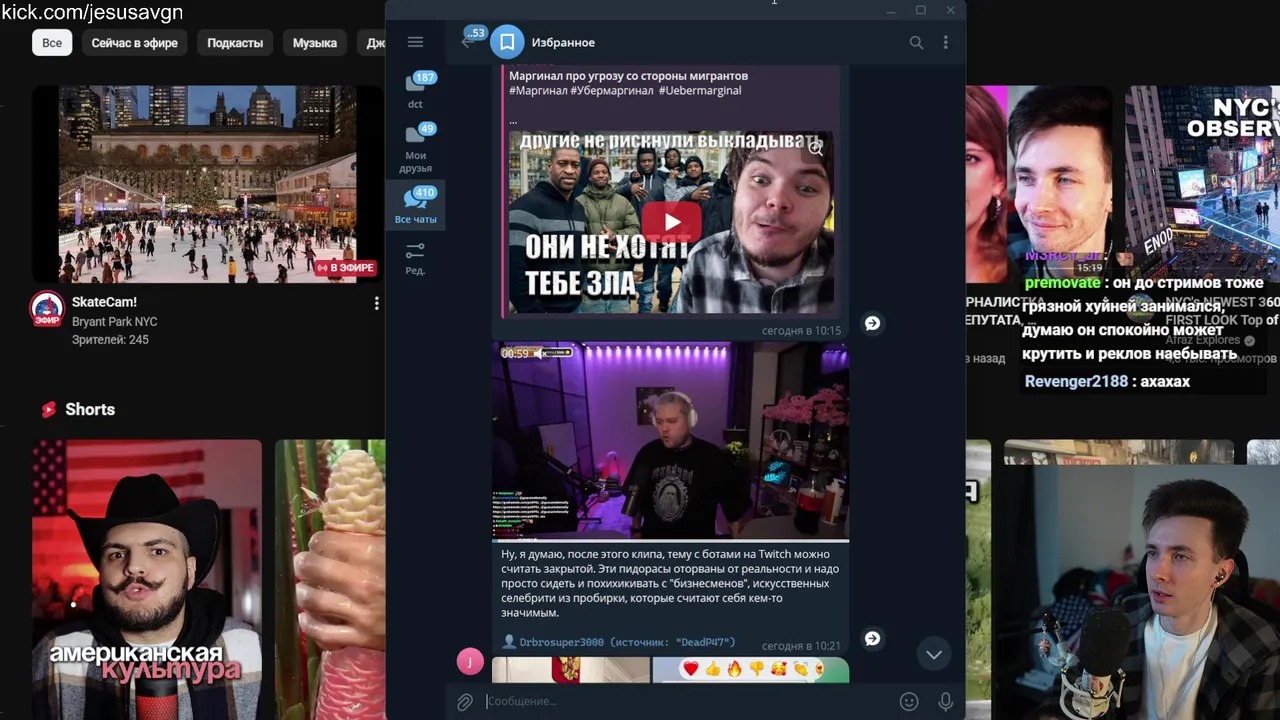React with the red heart emoji

(690, 669)
